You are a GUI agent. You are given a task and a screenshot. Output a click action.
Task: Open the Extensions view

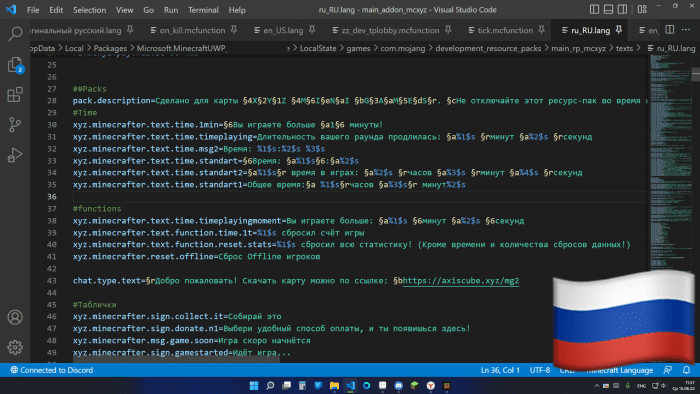pos(15,95)
